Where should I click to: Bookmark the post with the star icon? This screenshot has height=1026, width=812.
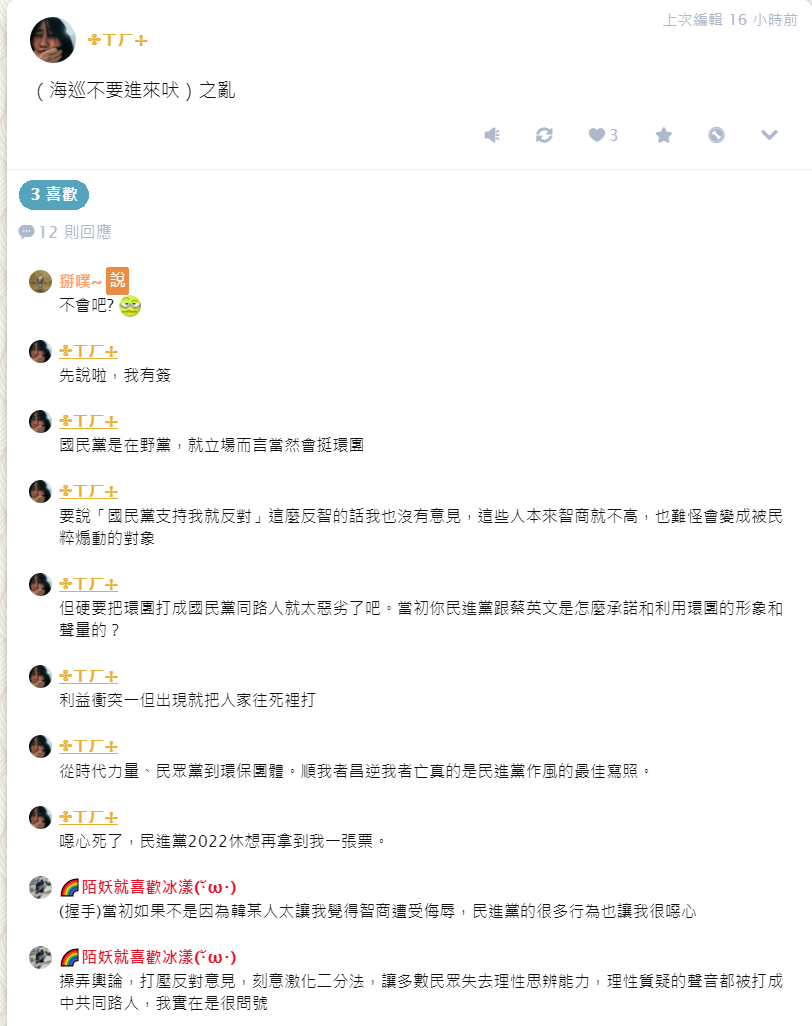pos(663,135)
